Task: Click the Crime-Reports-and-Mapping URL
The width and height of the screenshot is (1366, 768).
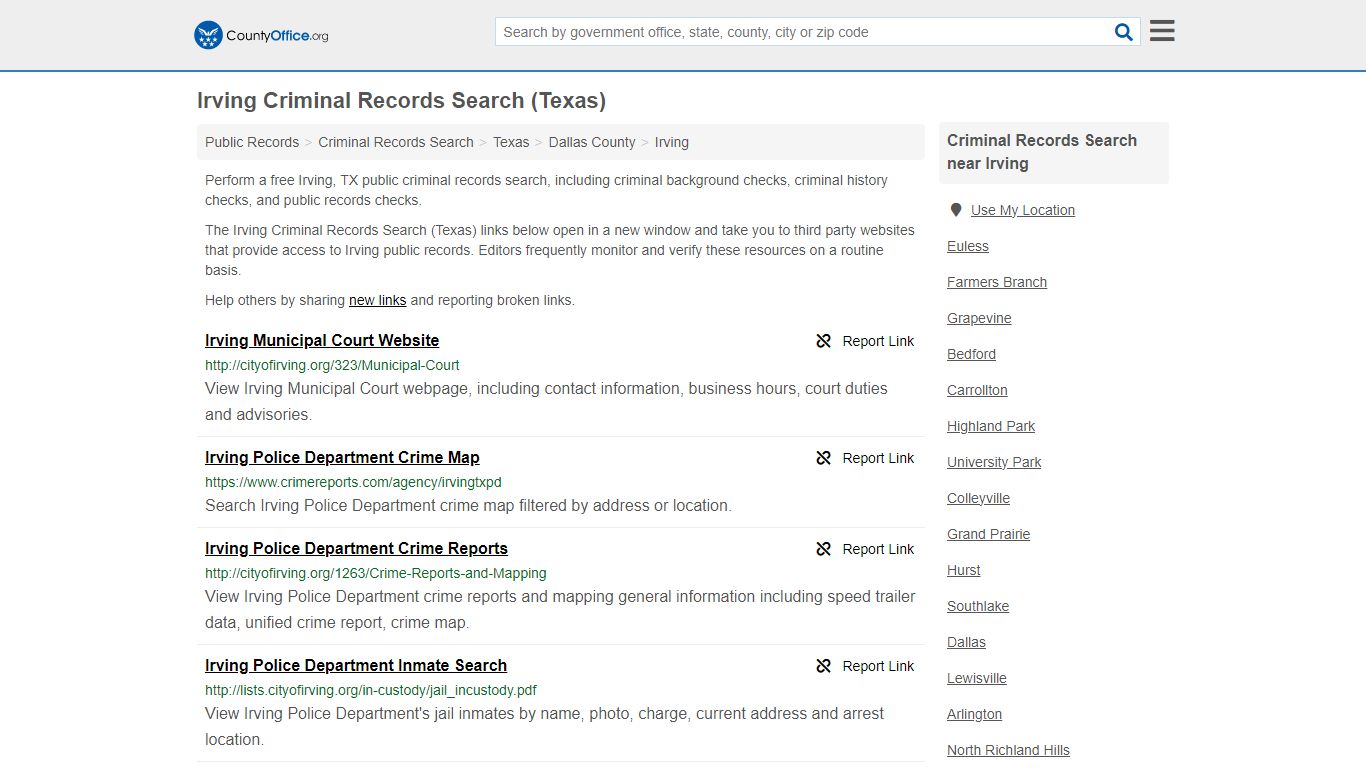Action: [x=376, y=573]
